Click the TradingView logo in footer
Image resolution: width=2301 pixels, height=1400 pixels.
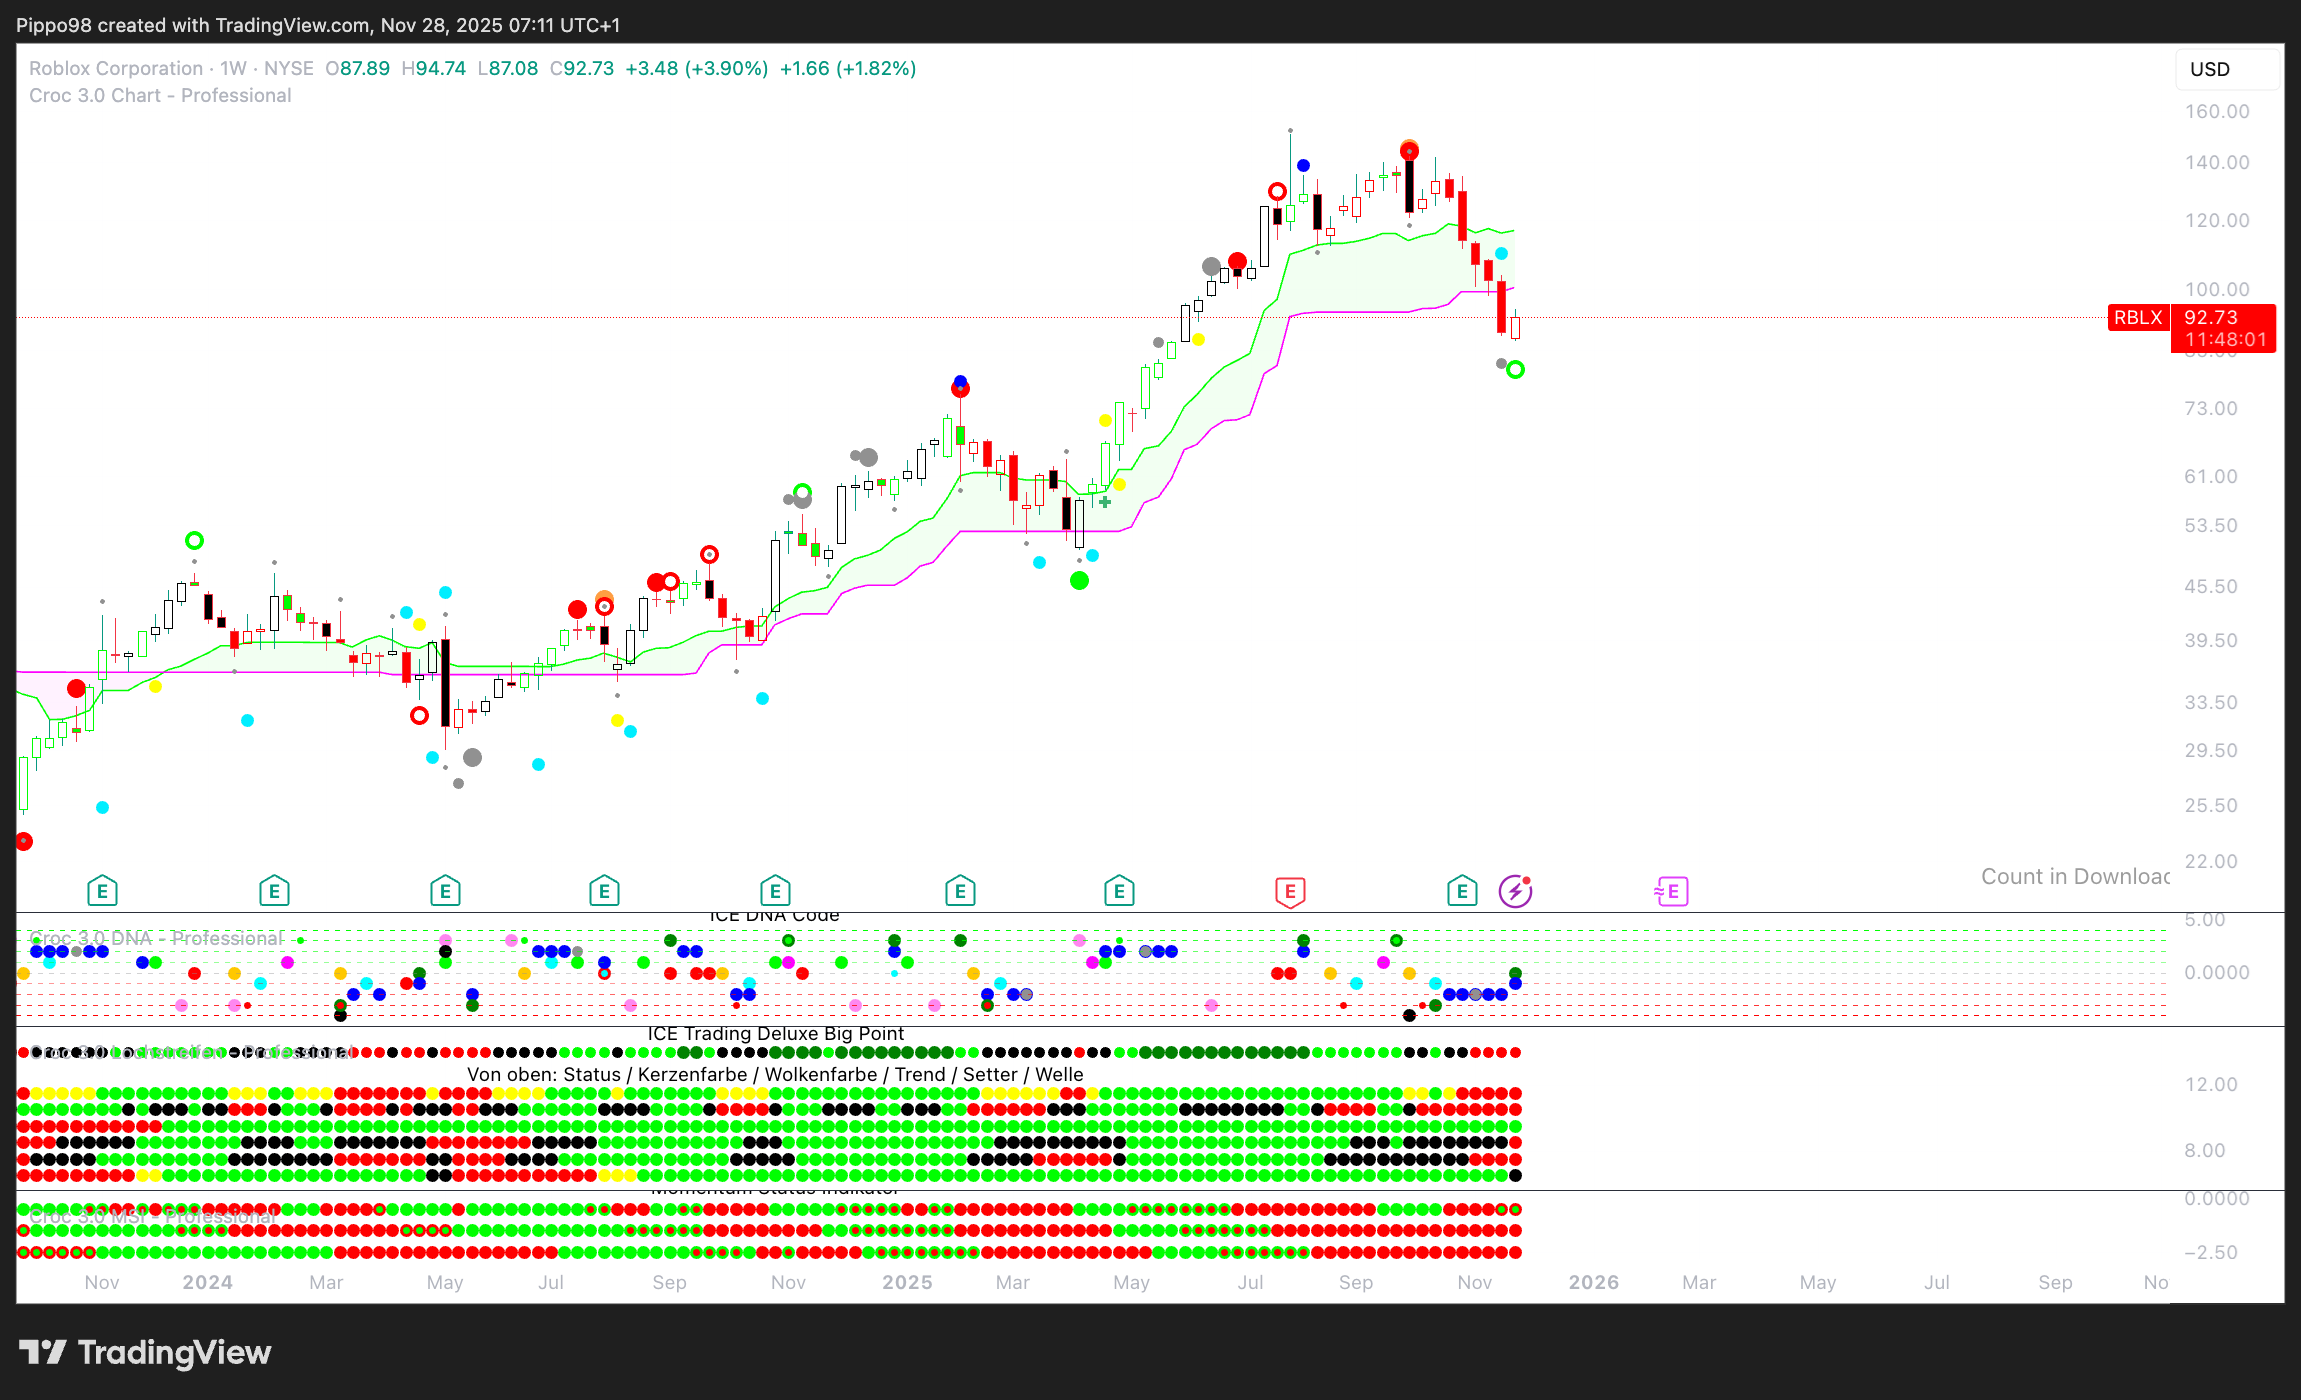(x=145, y=1352)
